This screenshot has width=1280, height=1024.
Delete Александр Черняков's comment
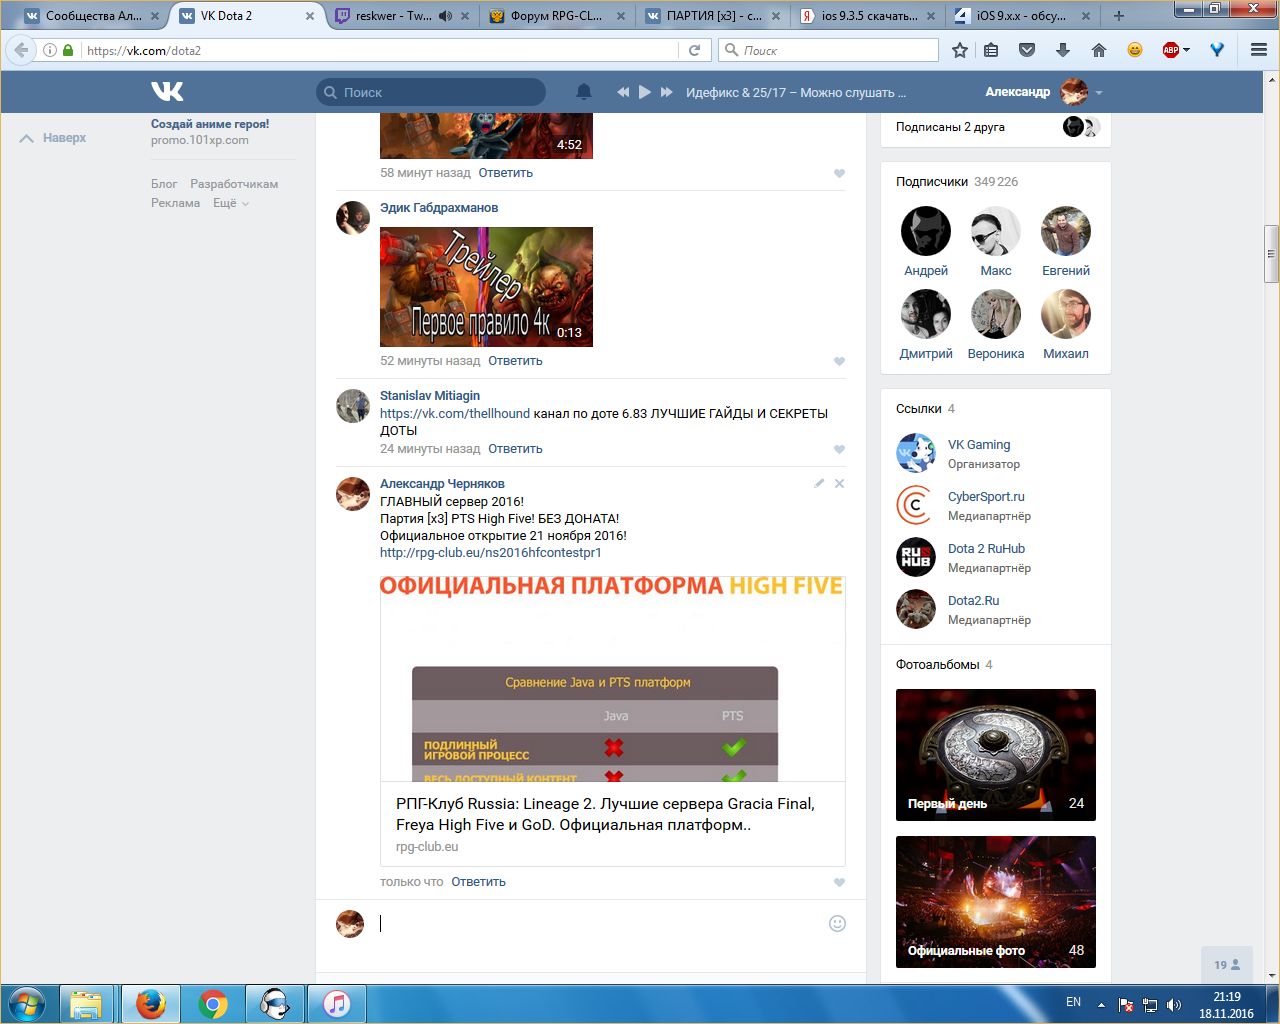point(839,483)
